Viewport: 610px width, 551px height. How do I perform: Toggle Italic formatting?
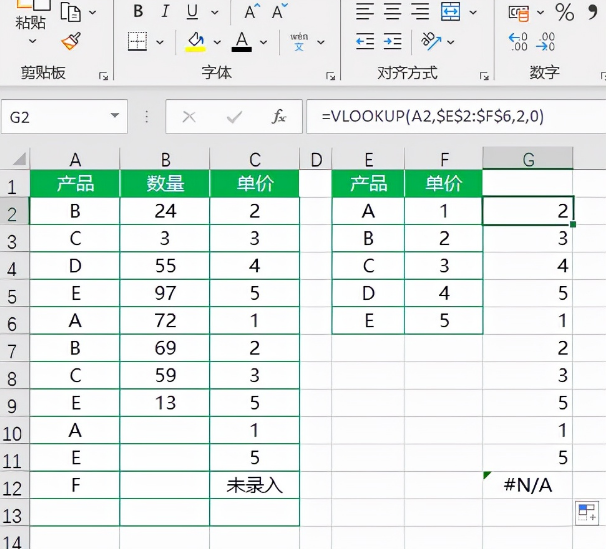165,11
